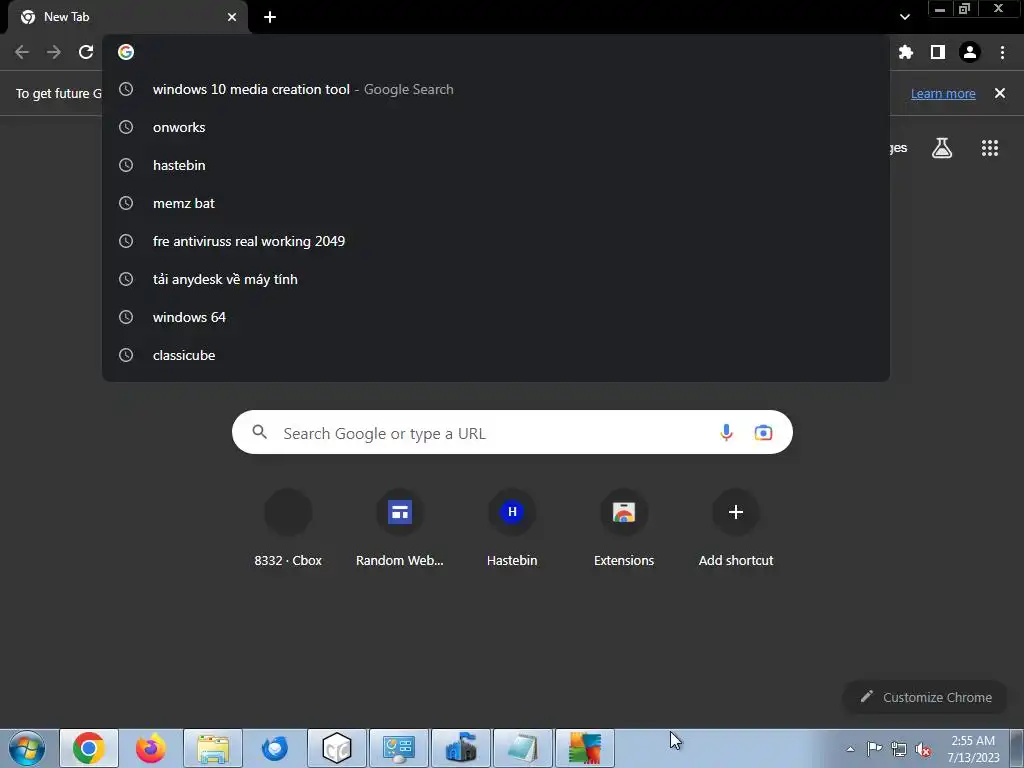Image resolution: width=1024 pixels, height=768 pixels.
Task: Open the Extensions puzzle icon
Action: click(x=906, y=52)
